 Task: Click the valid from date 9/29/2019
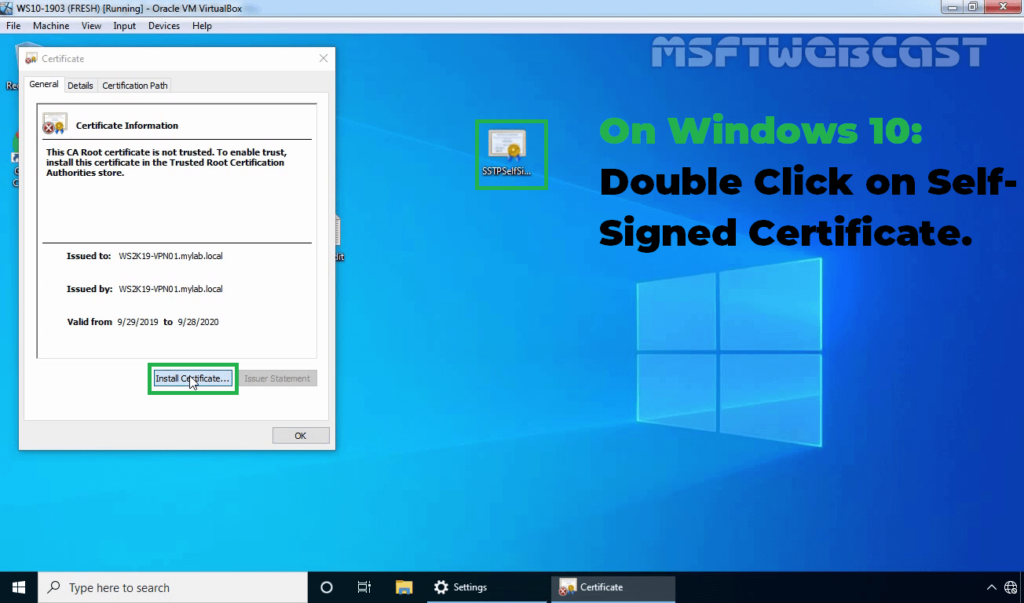pyautogui.click(x=138, y=322)
